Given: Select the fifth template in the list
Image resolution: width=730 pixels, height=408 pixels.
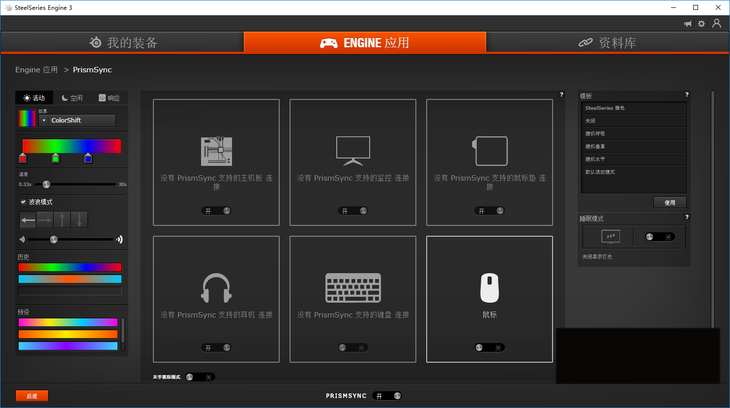Looking at the screenshot, I should tap(633, 159).
